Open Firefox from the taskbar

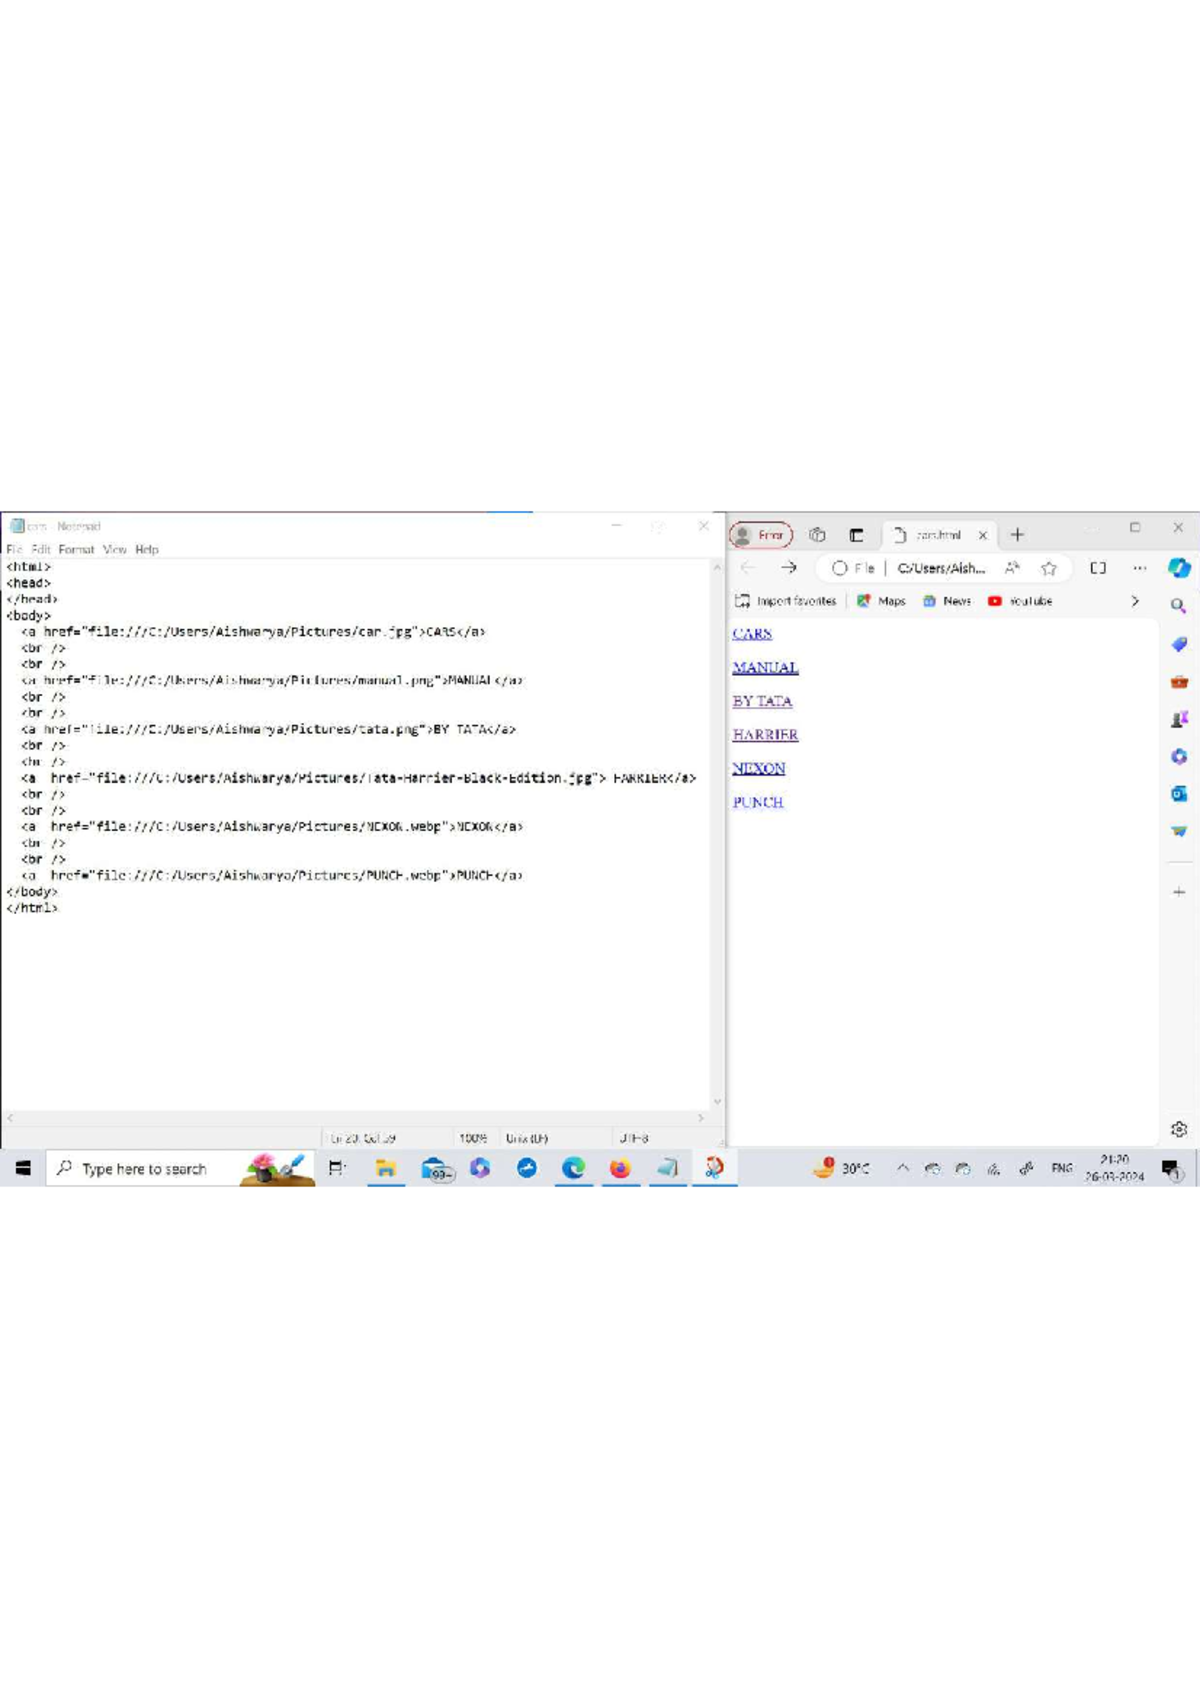pyautogui.click(x=620, y=1167)
